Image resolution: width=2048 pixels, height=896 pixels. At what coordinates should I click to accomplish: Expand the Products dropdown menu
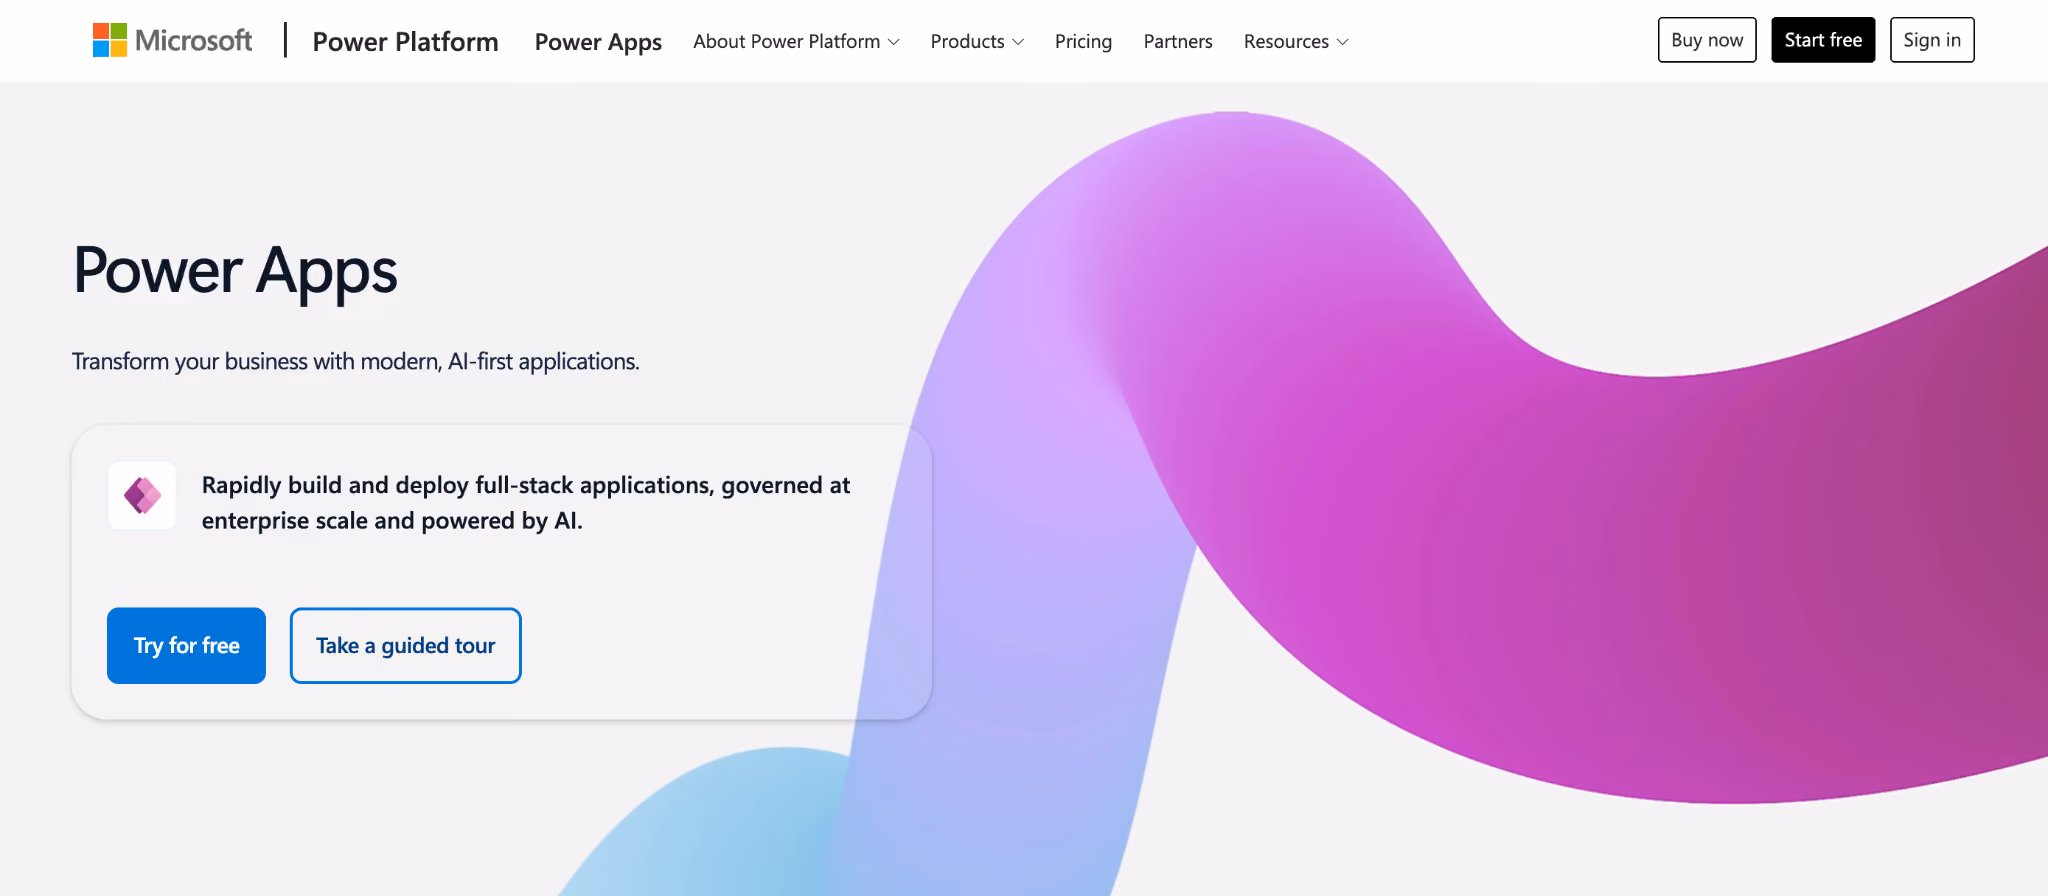click(977, 41)
